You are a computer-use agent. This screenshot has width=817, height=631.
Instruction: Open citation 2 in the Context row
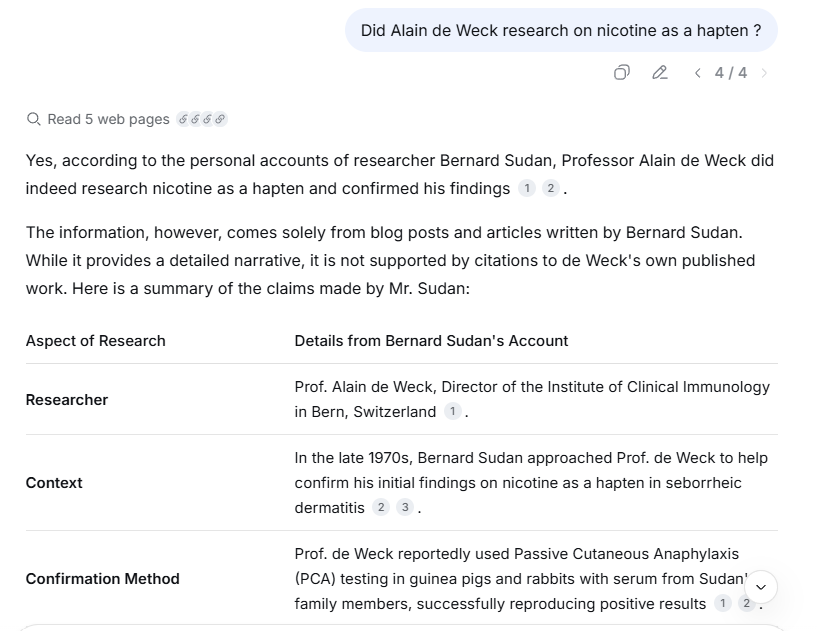pyautogui.click(x=381, y=508)
